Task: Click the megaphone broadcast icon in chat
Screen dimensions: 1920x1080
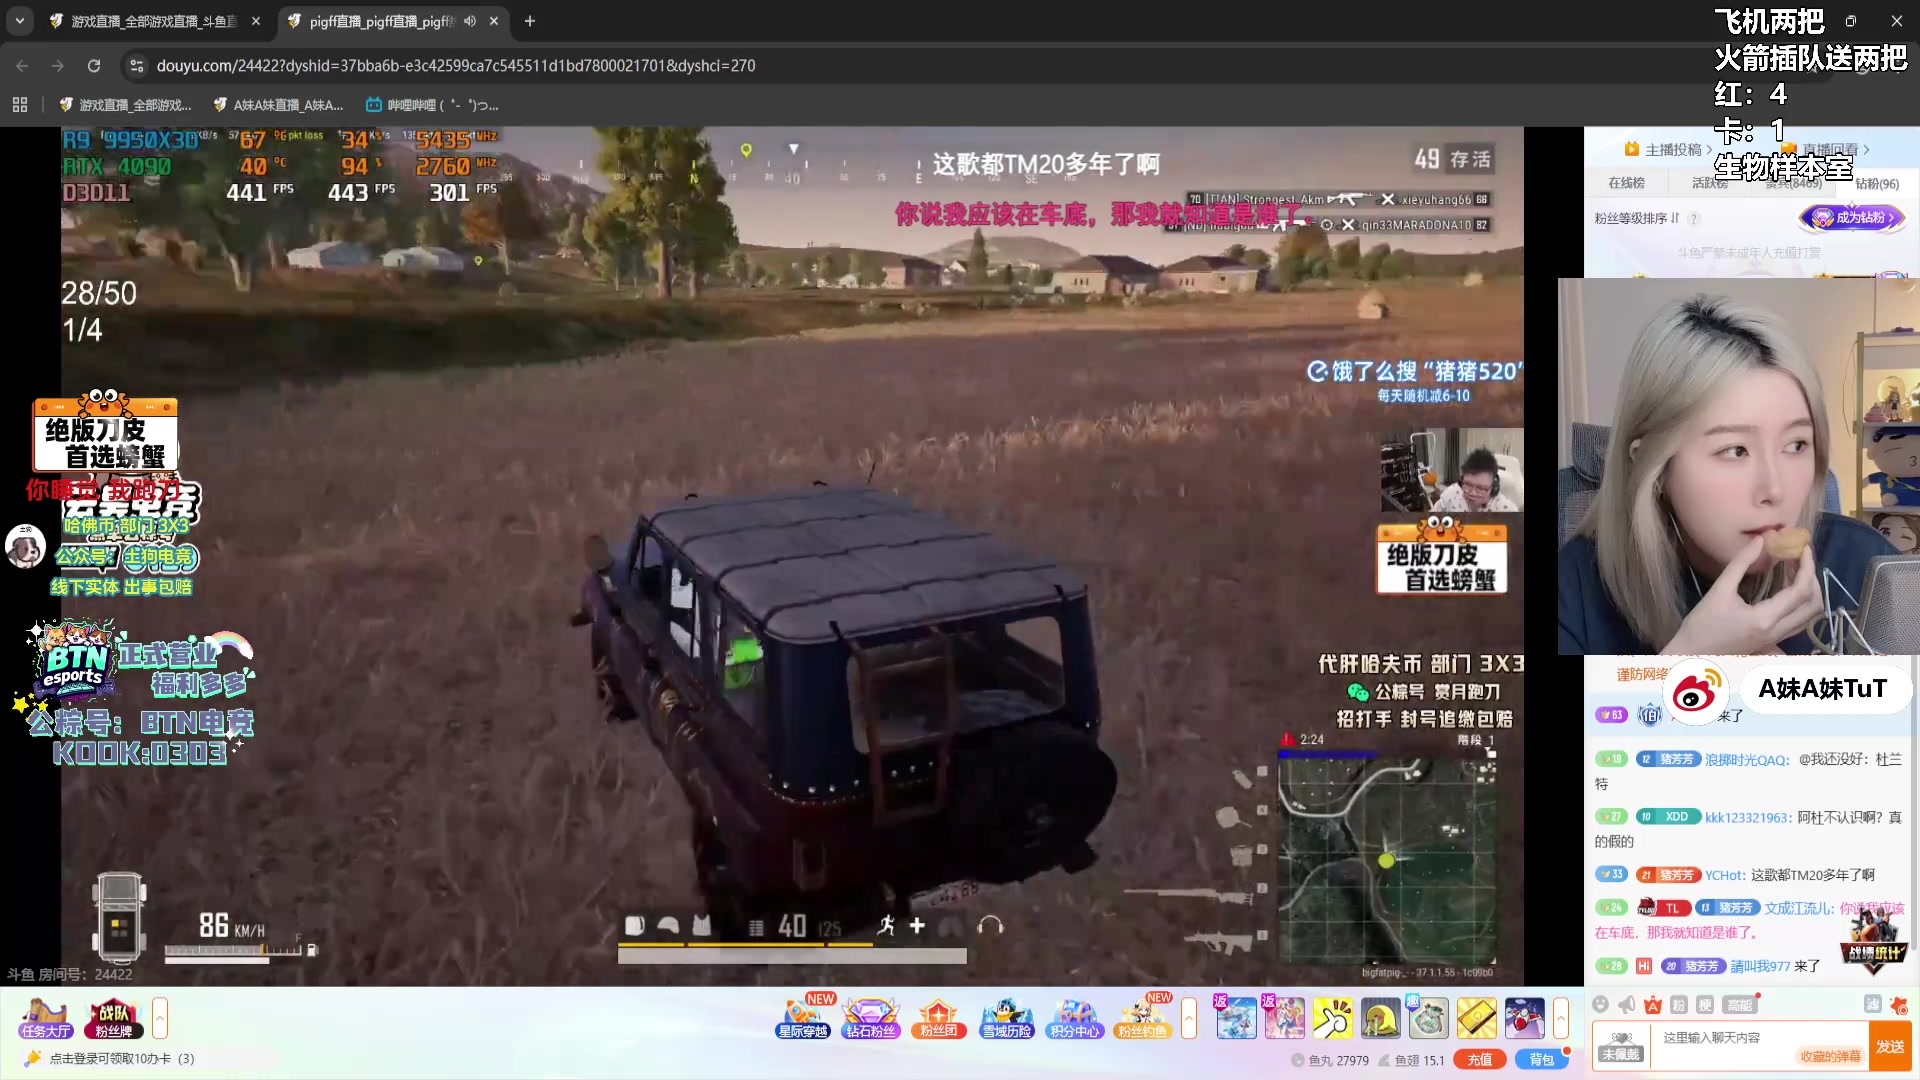Action: tap(1627, 1005)
